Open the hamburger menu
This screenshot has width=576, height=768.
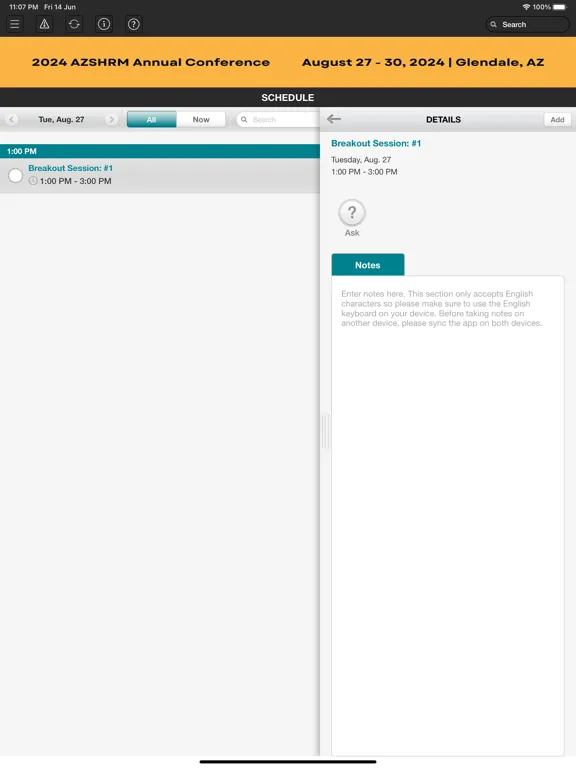point(15,24)
